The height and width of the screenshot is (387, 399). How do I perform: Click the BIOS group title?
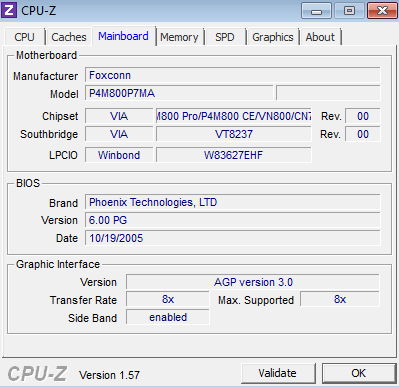click(28, 183)
